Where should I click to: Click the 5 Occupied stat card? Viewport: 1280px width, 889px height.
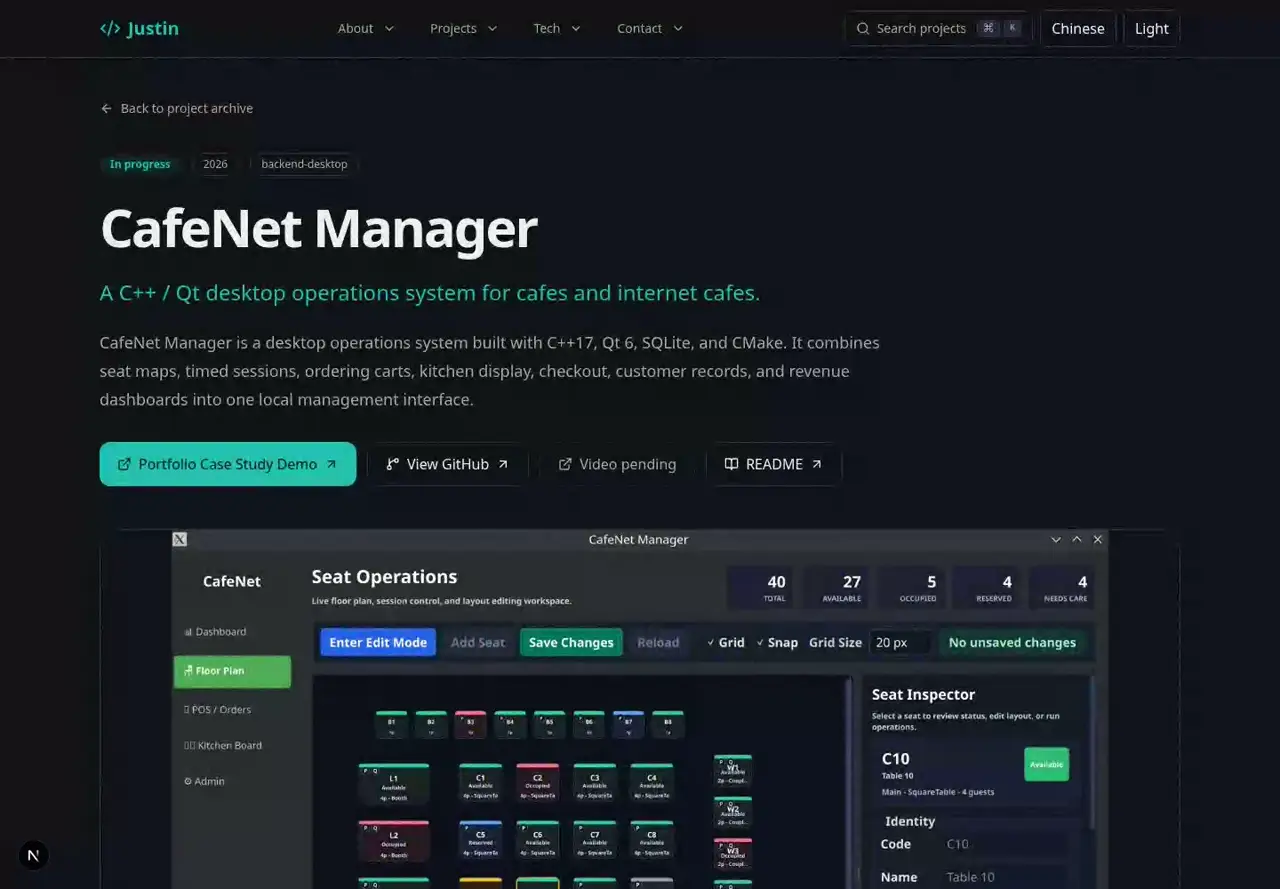(912, 588)
